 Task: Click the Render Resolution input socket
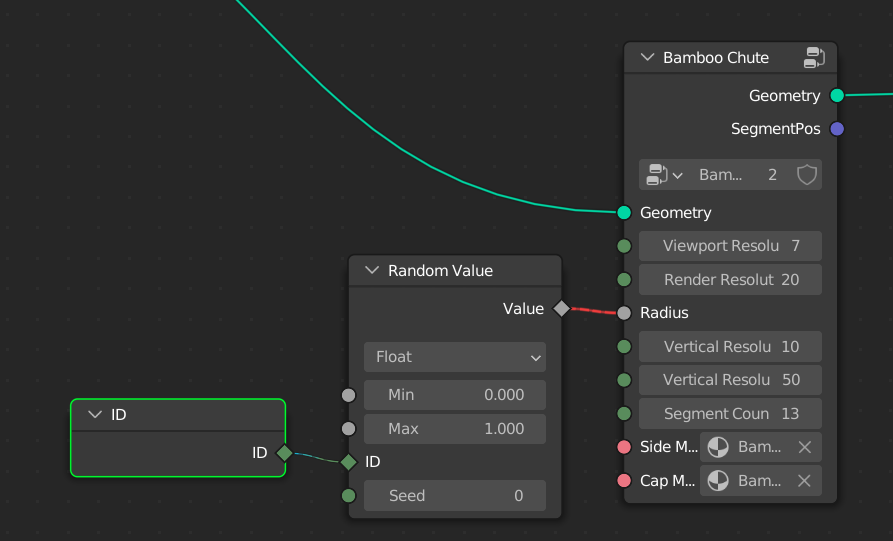coord(624,280)
